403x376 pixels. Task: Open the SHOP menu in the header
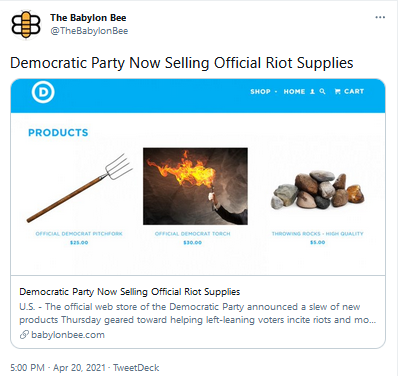(x=260, y=91)
